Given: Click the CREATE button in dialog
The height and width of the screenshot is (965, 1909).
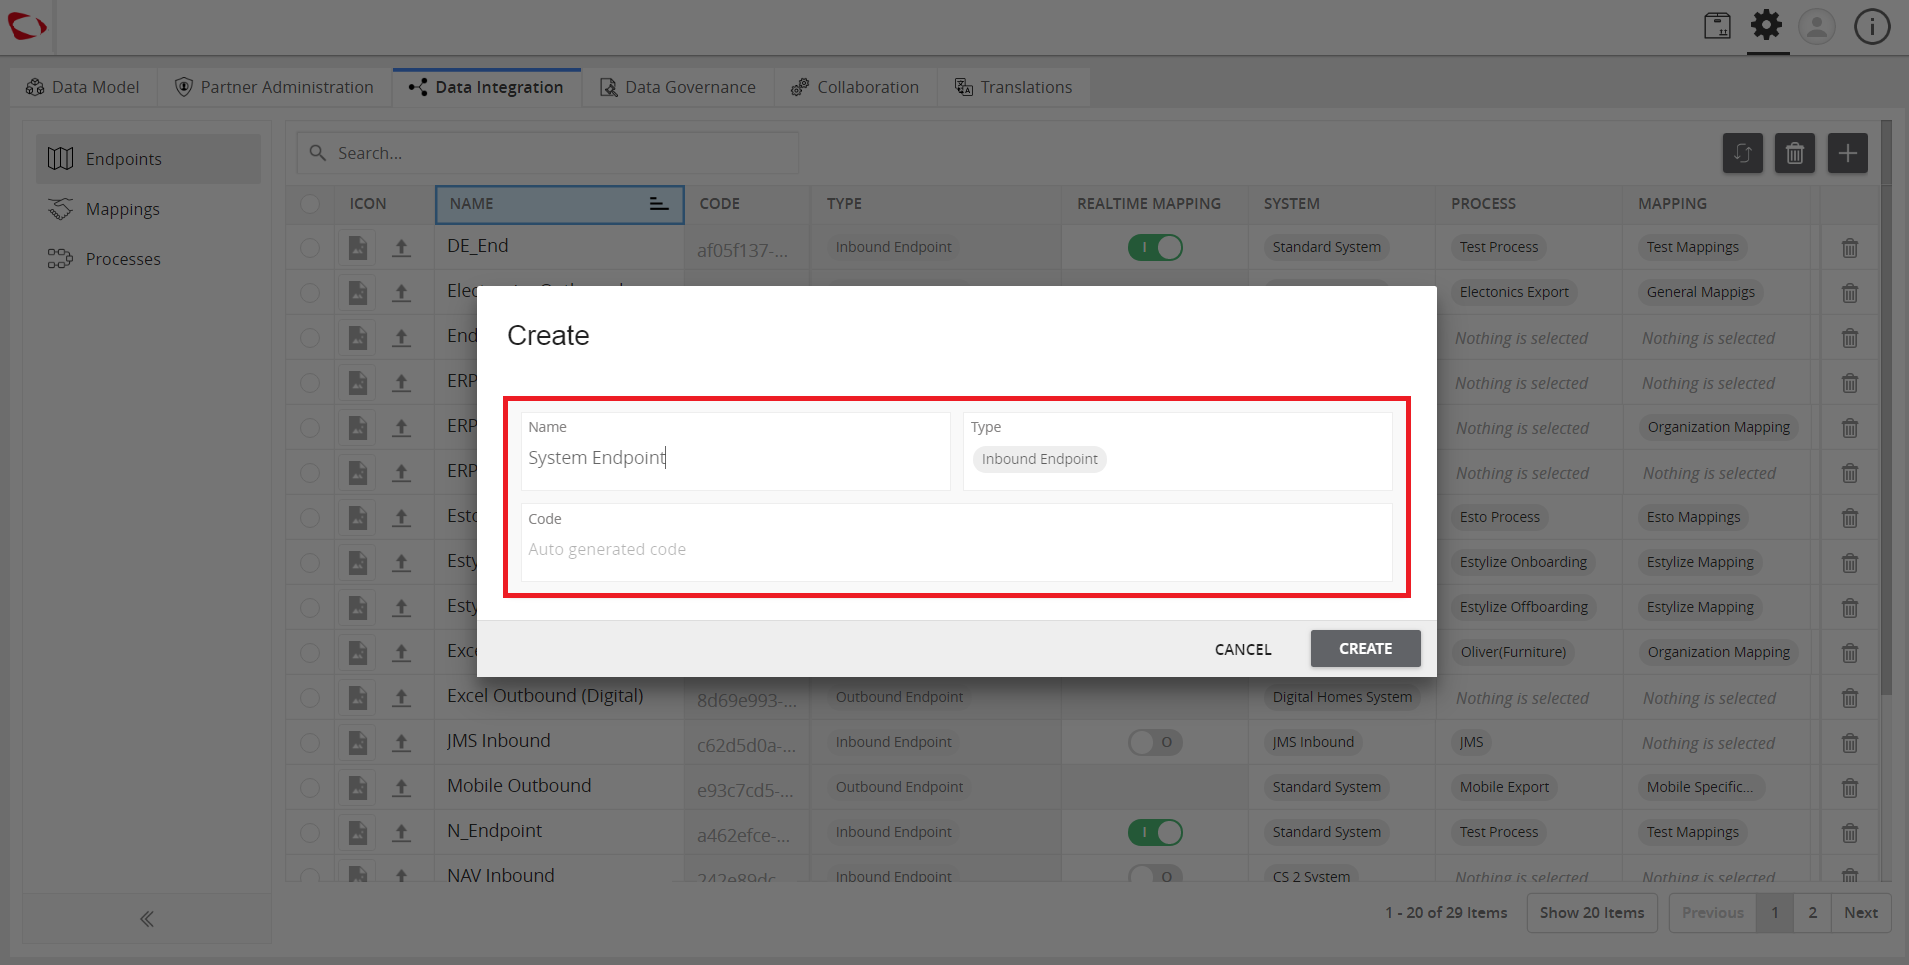Looking at the screenshot, I should [1365, 649].
